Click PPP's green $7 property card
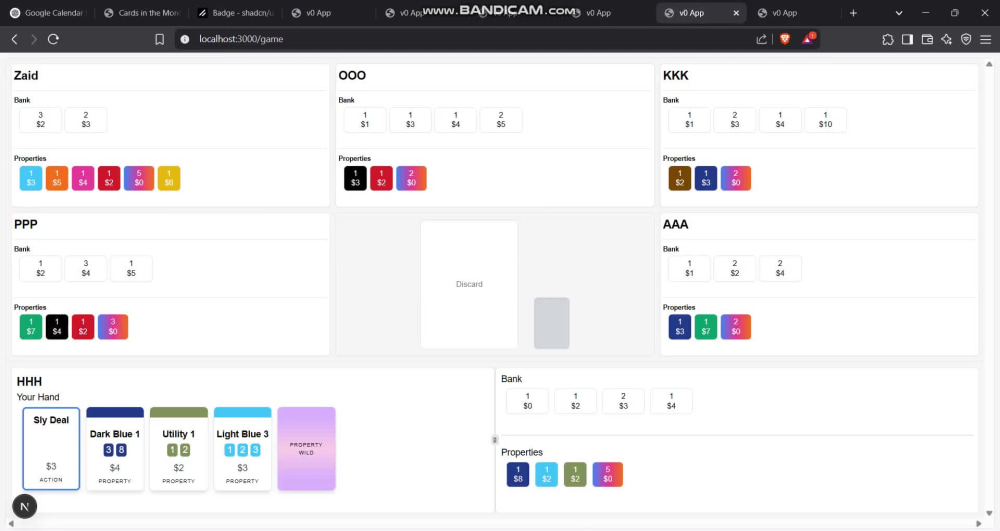This screenshot has width=1000, height=531. point(31,327)
